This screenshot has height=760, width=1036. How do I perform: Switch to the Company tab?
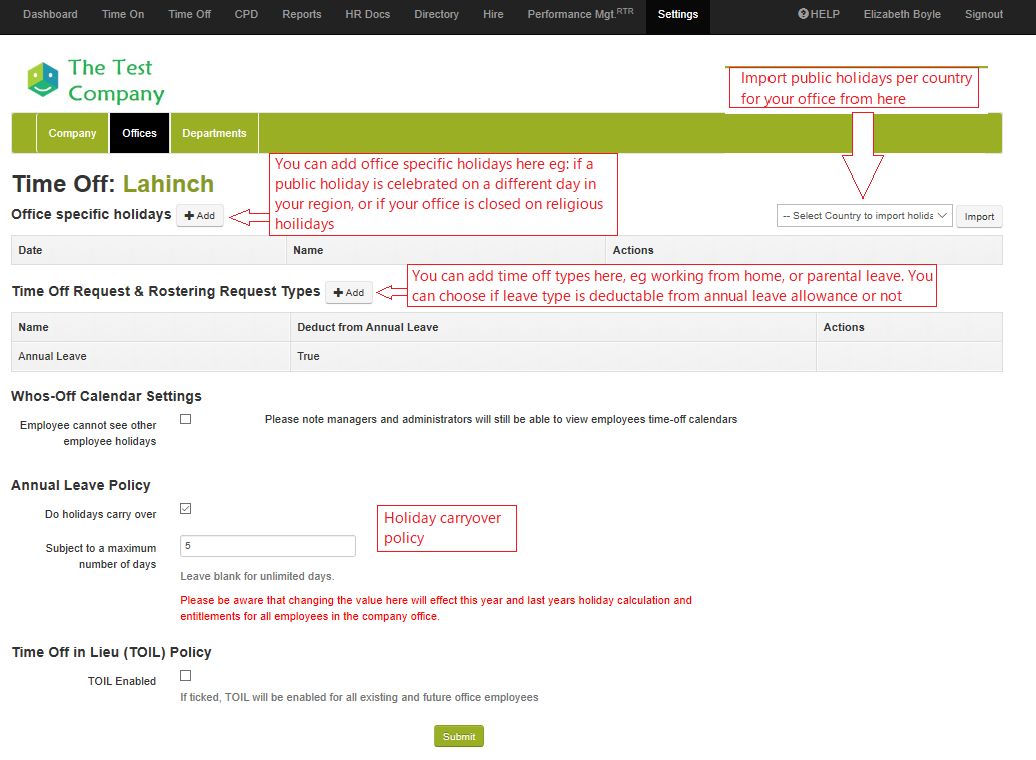[72, 133]
